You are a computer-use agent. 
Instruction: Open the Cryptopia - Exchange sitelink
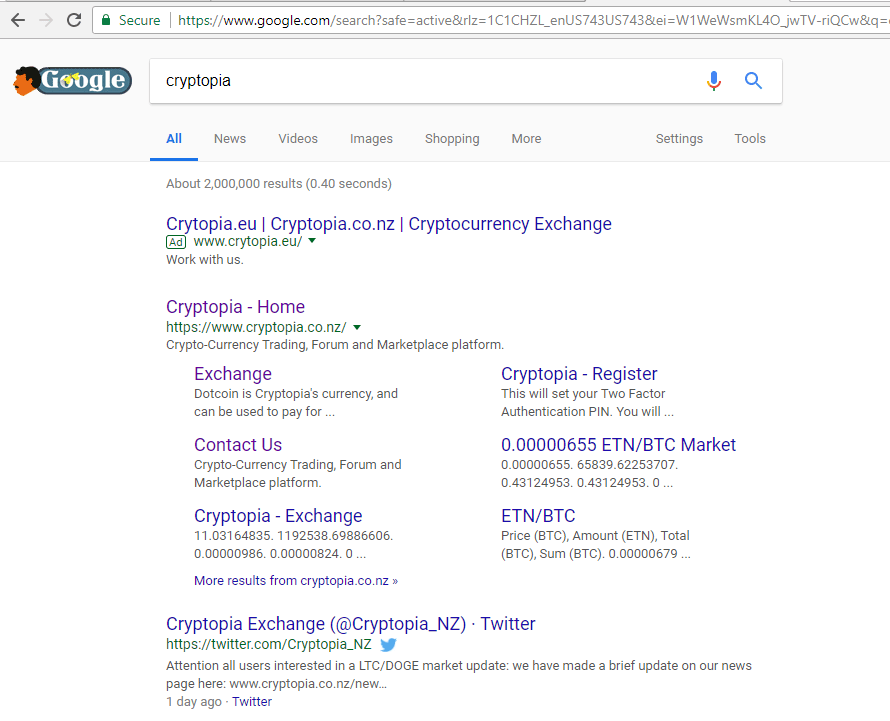point(278,515)
